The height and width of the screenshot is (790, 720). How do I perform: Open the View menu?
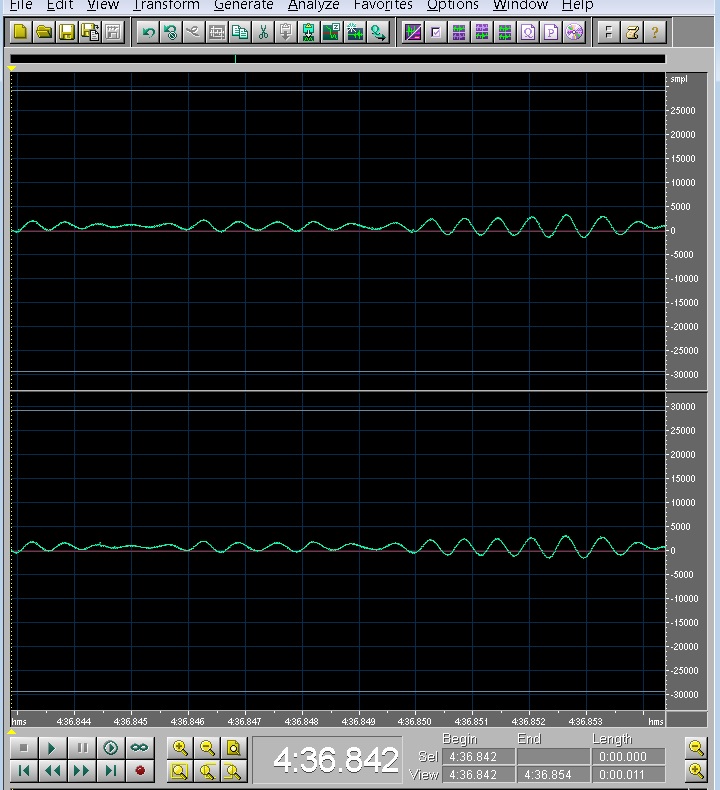(103, 5)
